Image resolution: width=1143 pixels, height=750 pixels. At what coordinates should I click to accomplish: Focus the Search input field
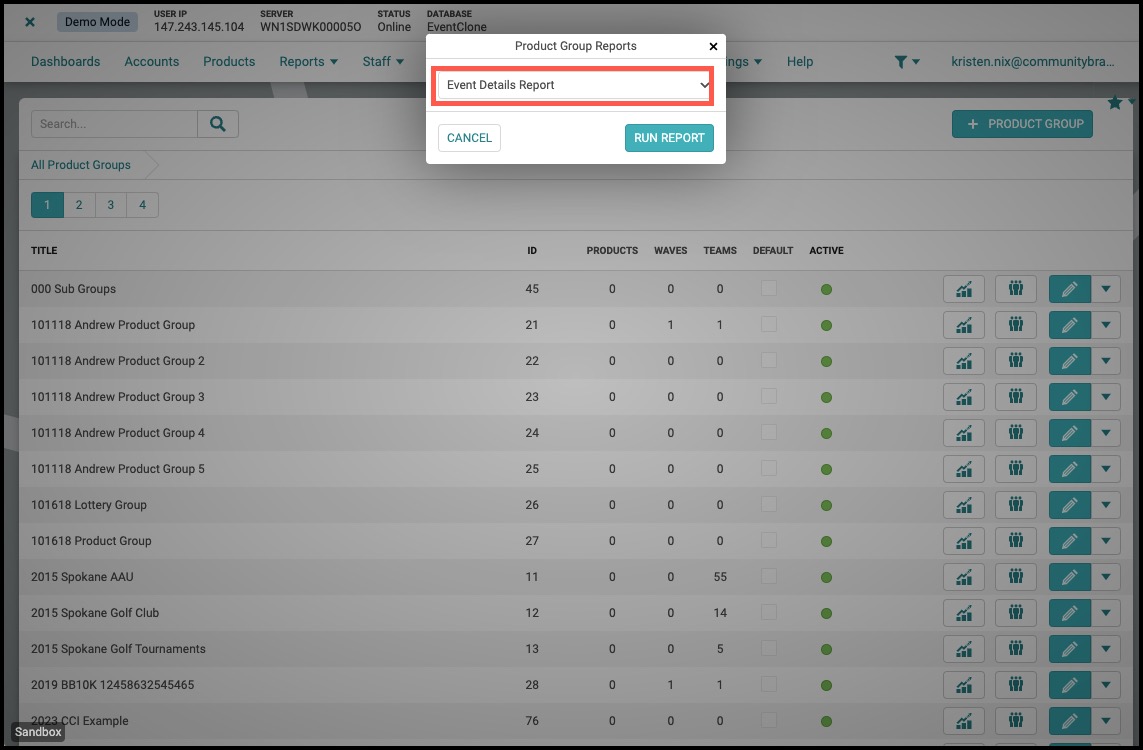click(114, 124)
